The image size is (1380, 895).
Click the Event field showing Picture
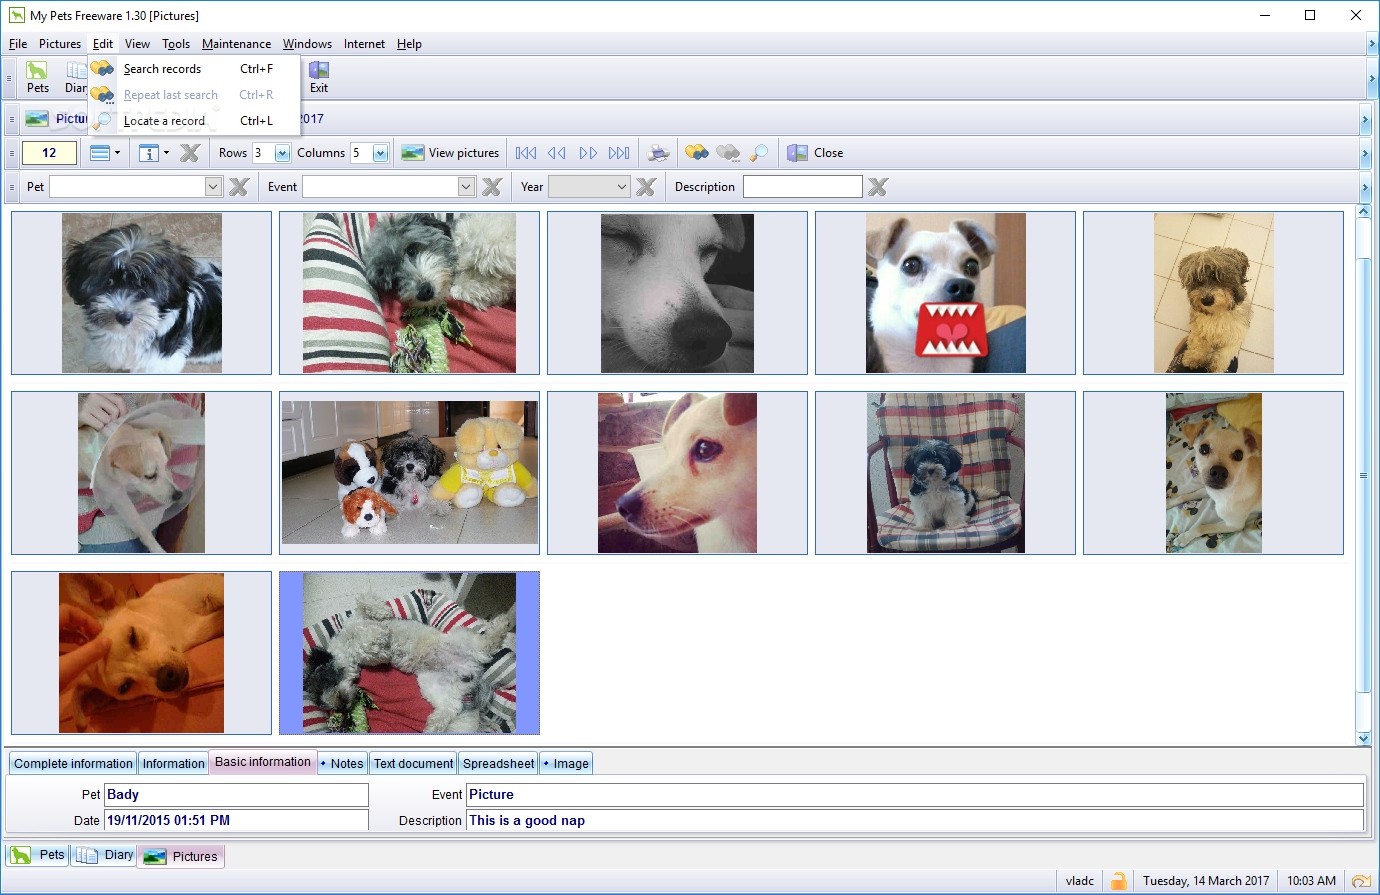(x=915, y=795)
